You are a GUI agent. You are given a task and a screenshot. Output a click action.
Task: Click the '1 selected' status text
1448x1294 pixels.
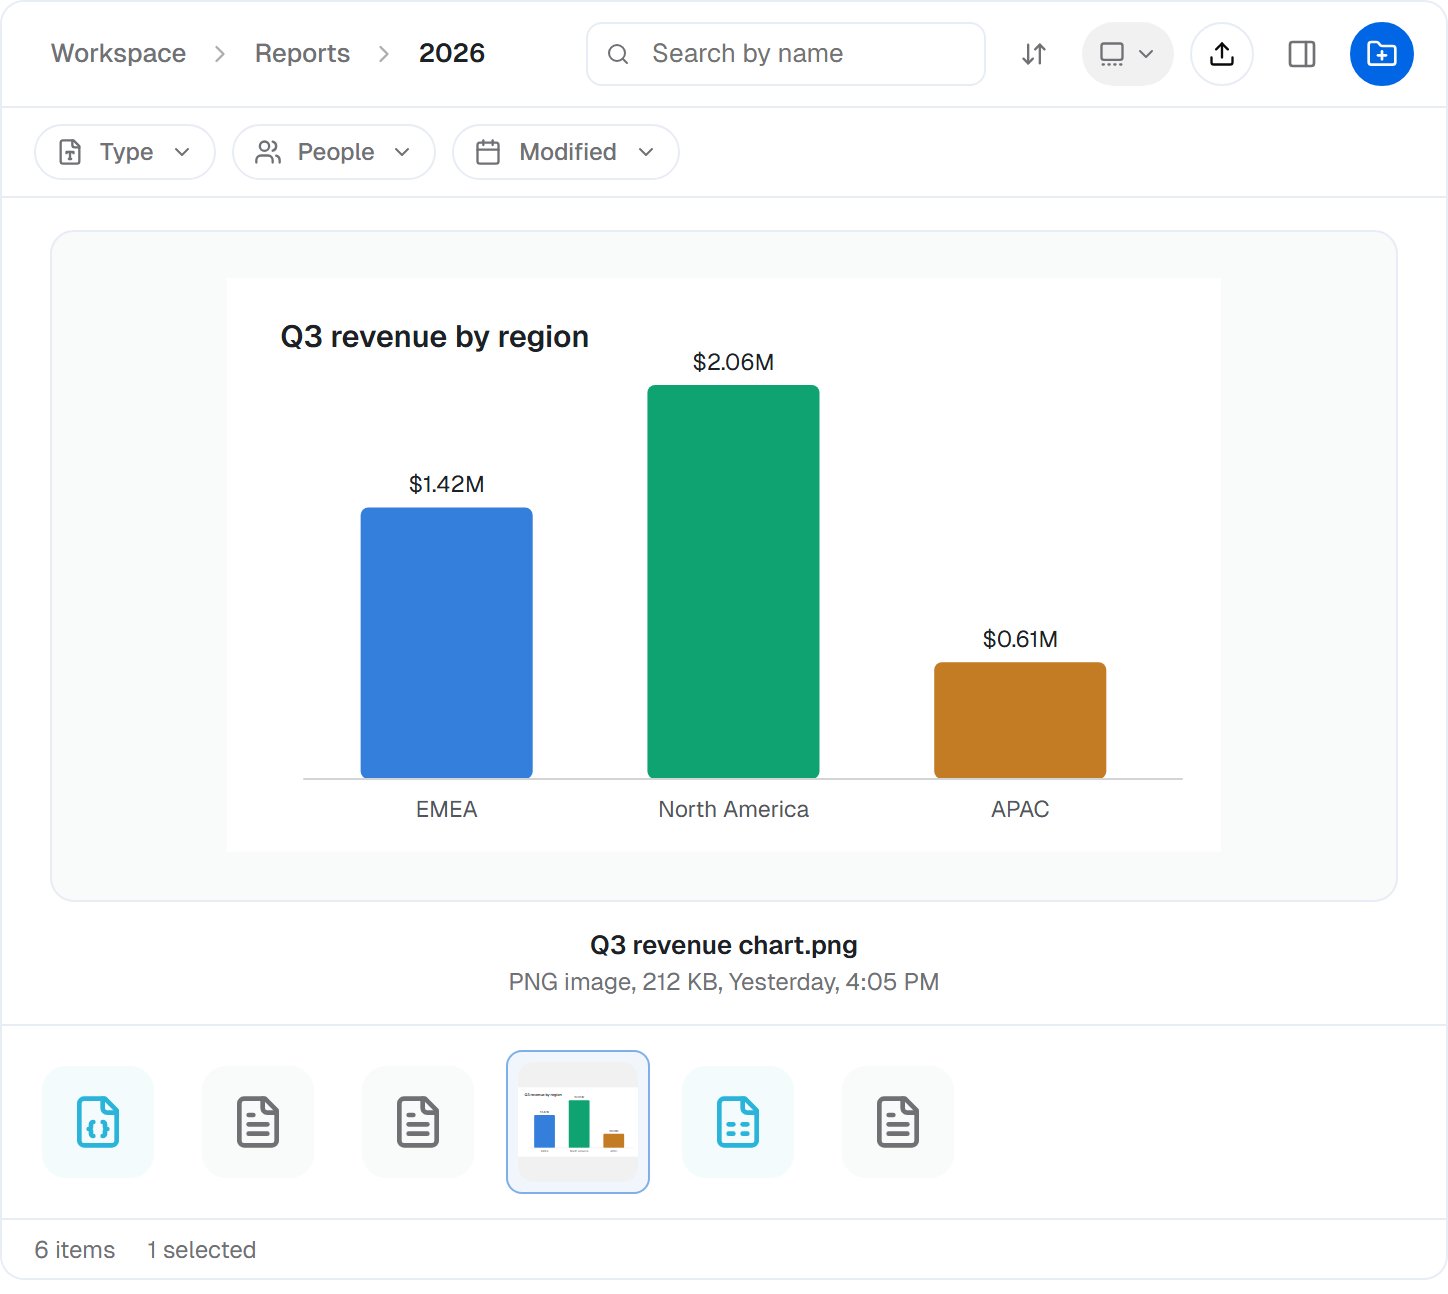coord(202,1250)
